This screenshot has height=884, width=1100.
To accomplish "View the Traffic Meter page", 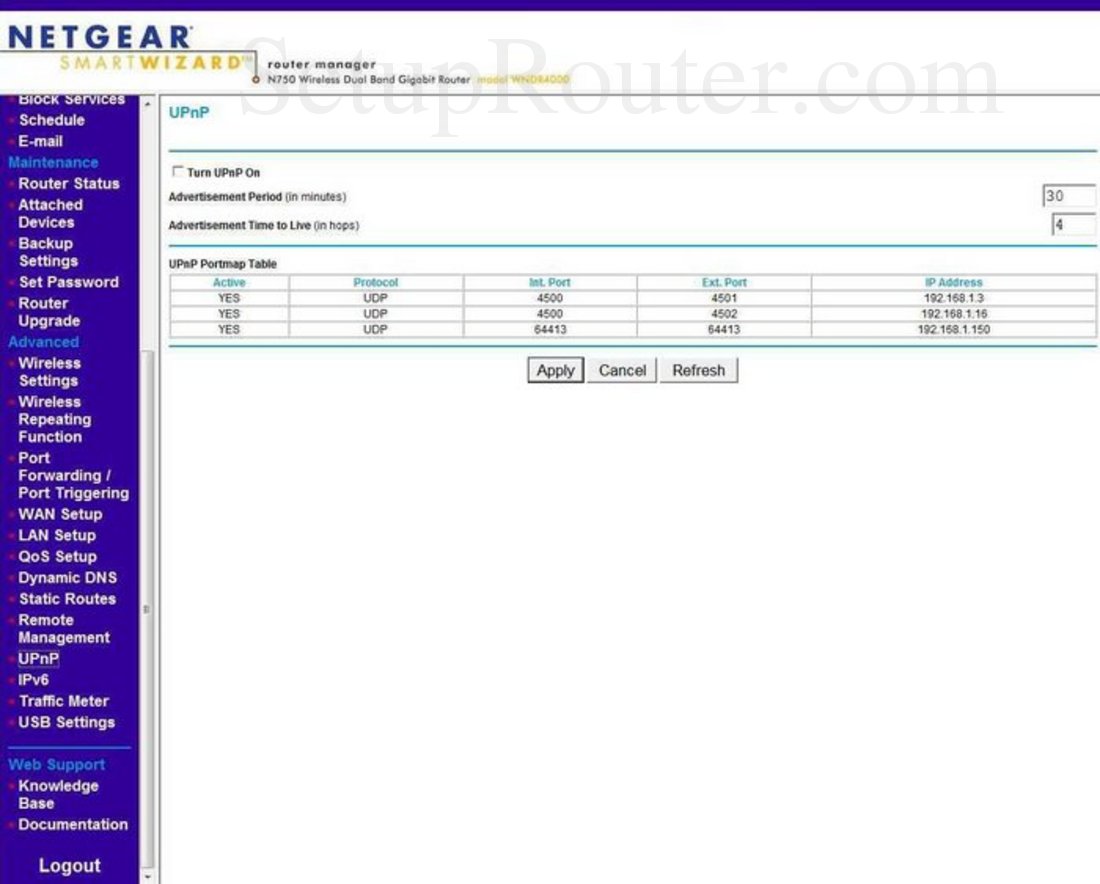I will [63, 701].
